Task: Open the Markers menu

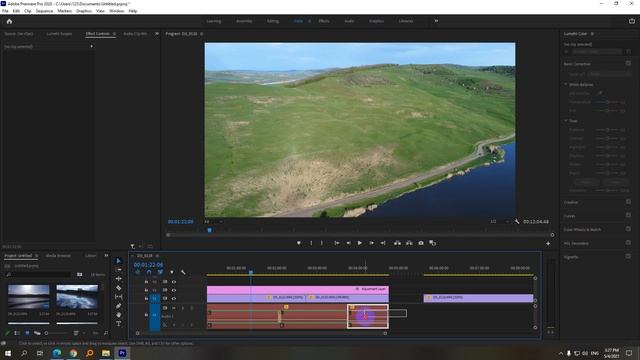Action: pos(64,11)
